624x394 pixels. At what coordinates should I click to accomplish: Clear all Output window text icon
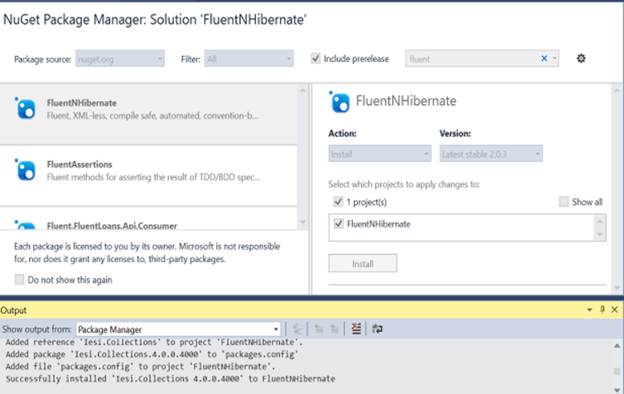pos(356,329)
